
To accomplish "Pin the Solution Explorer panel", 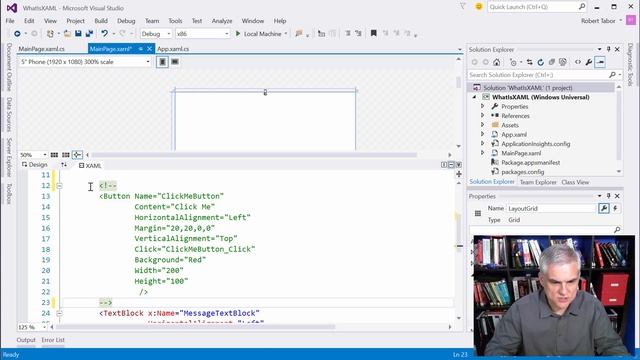I will [x=608, y=49].
